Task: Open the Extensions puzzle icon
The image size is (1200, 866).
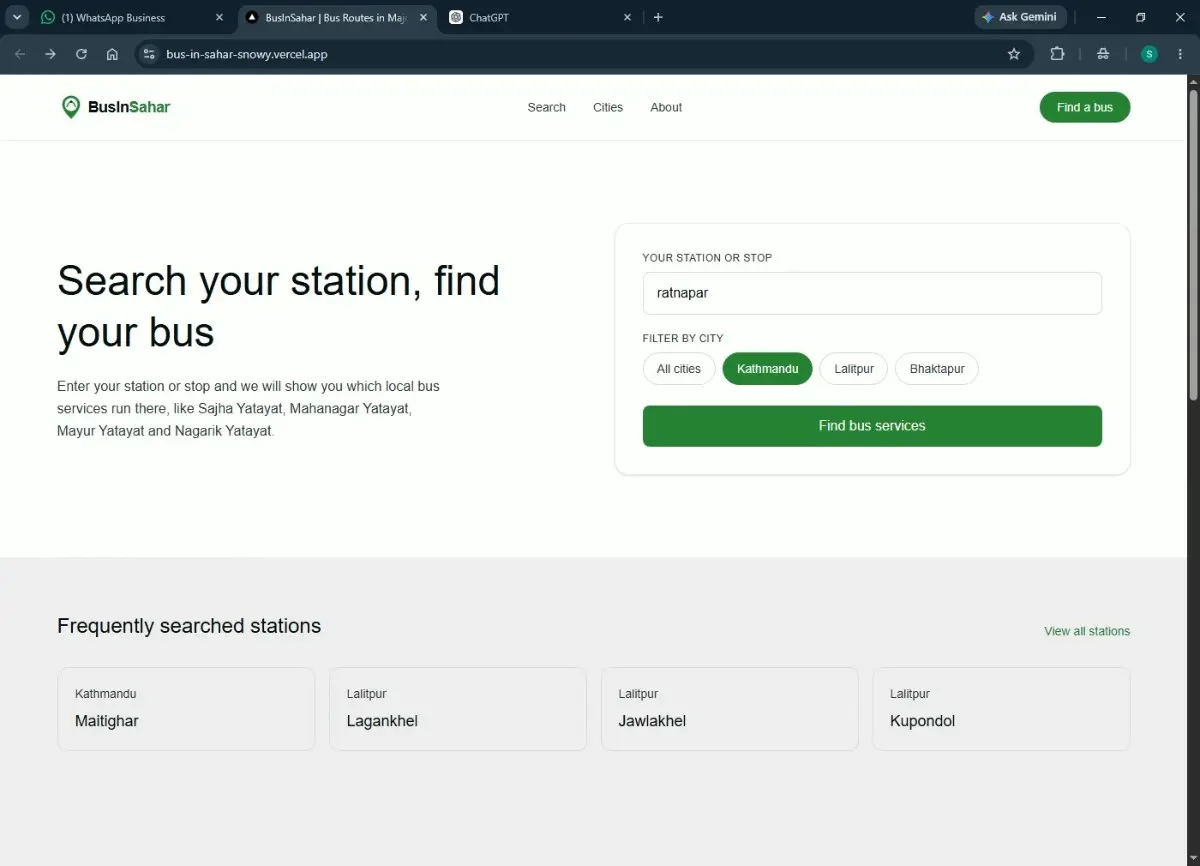Action: click(x=1057, y=54)
